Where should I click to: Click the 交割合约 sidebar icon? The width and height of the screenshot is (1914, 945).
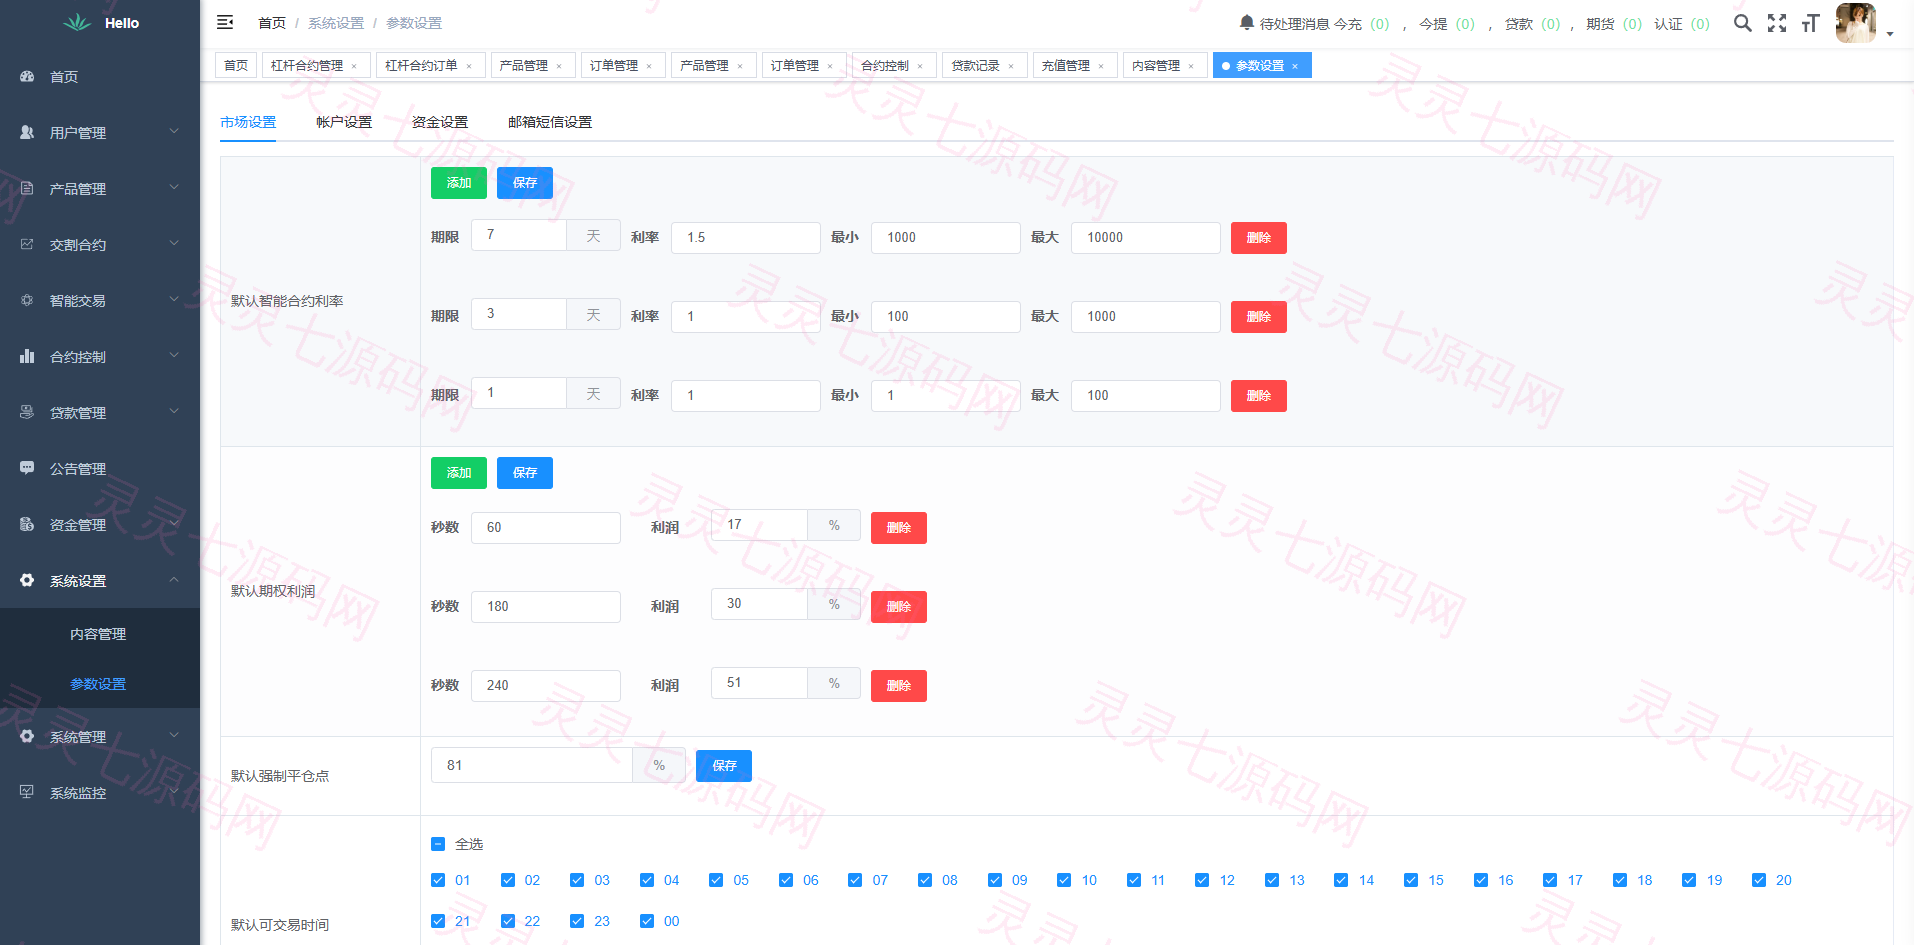[x=27, y=244]
